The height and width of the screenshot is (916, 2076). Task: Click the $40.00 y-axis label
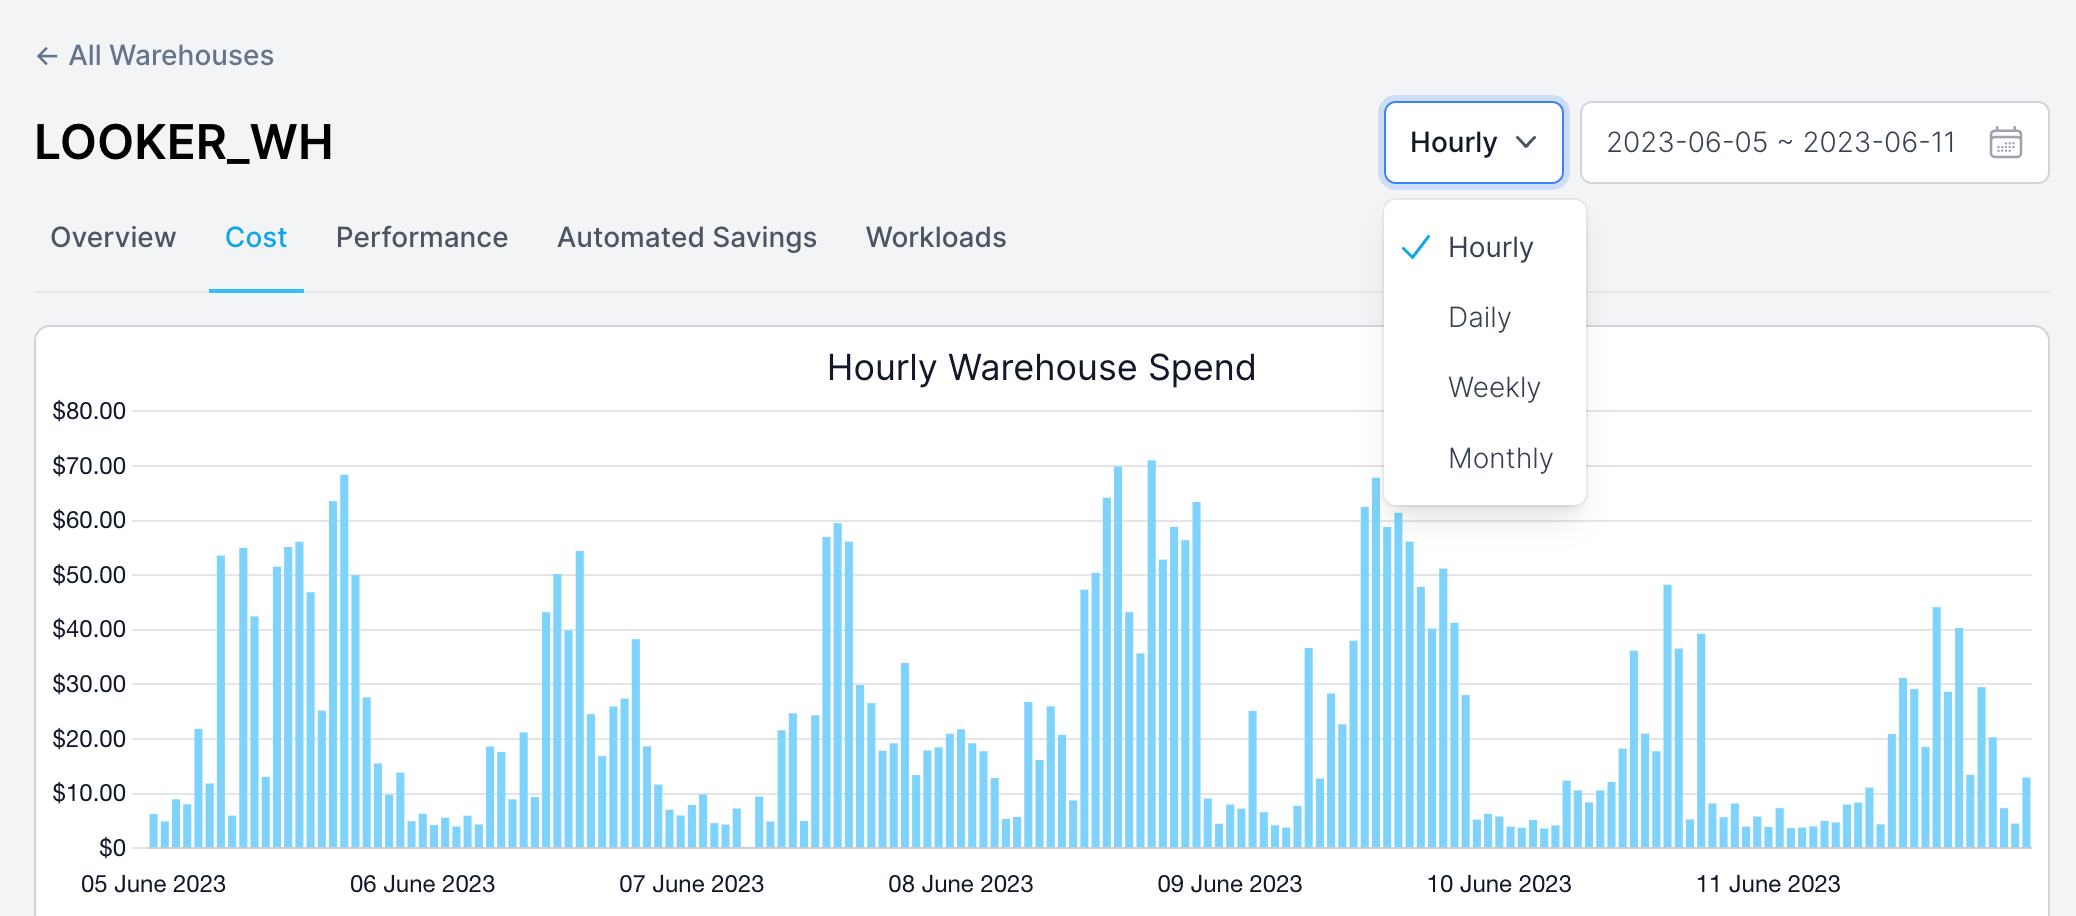tap(89, 629)
